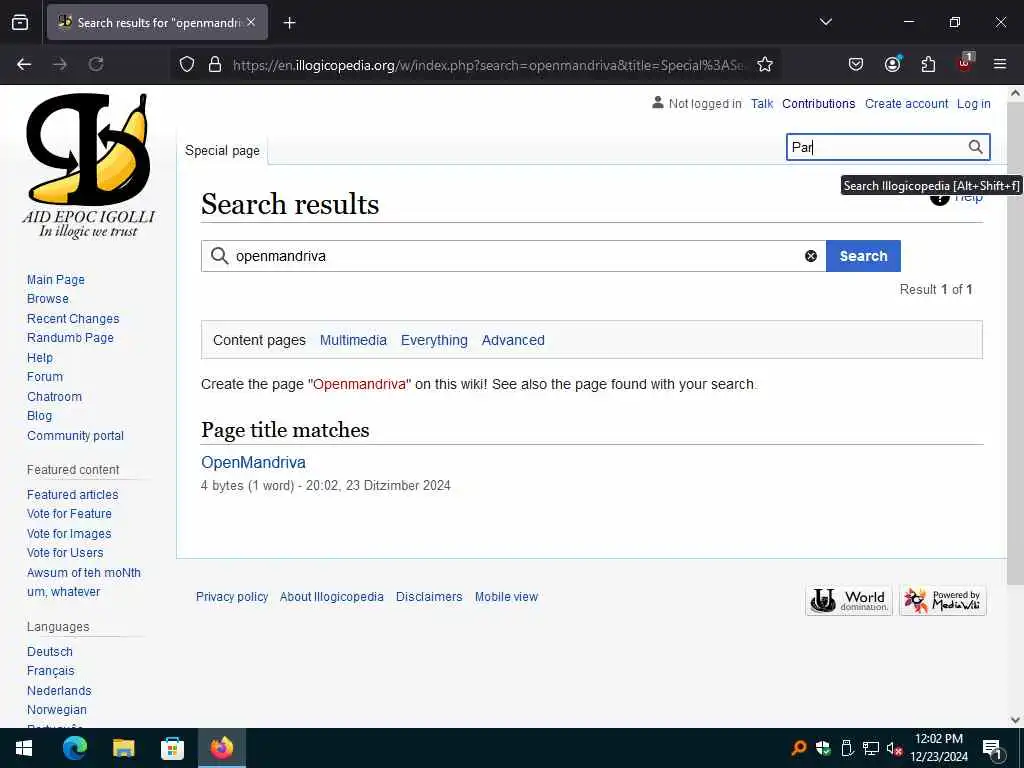Close the search results browser tab

(251, 23)
